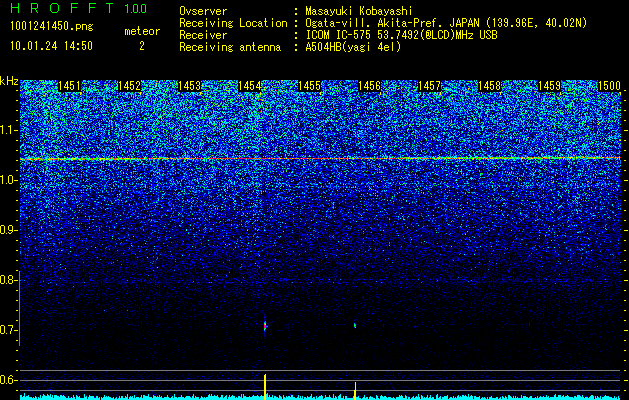The height and width of the screenshot is (400, 629).
Task: Click the 1500 time marker
Action: (x=609, y=86)
